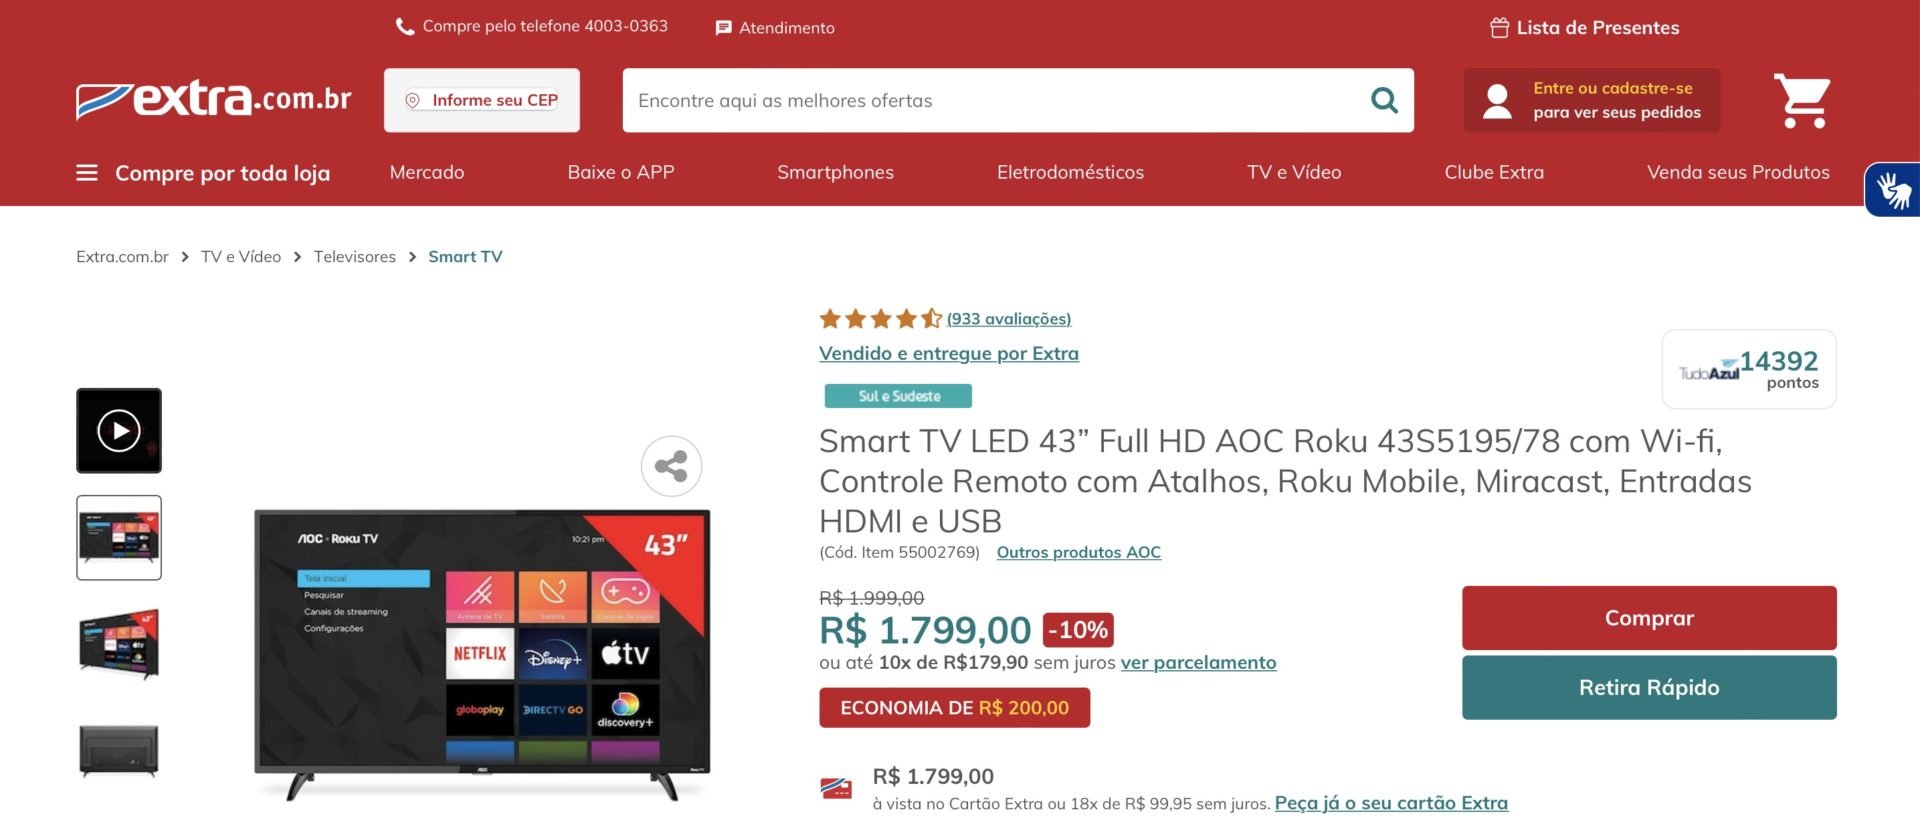Open the Smartphones menu item
Viewport: 1920px width, 816px height.
(835, 172)
